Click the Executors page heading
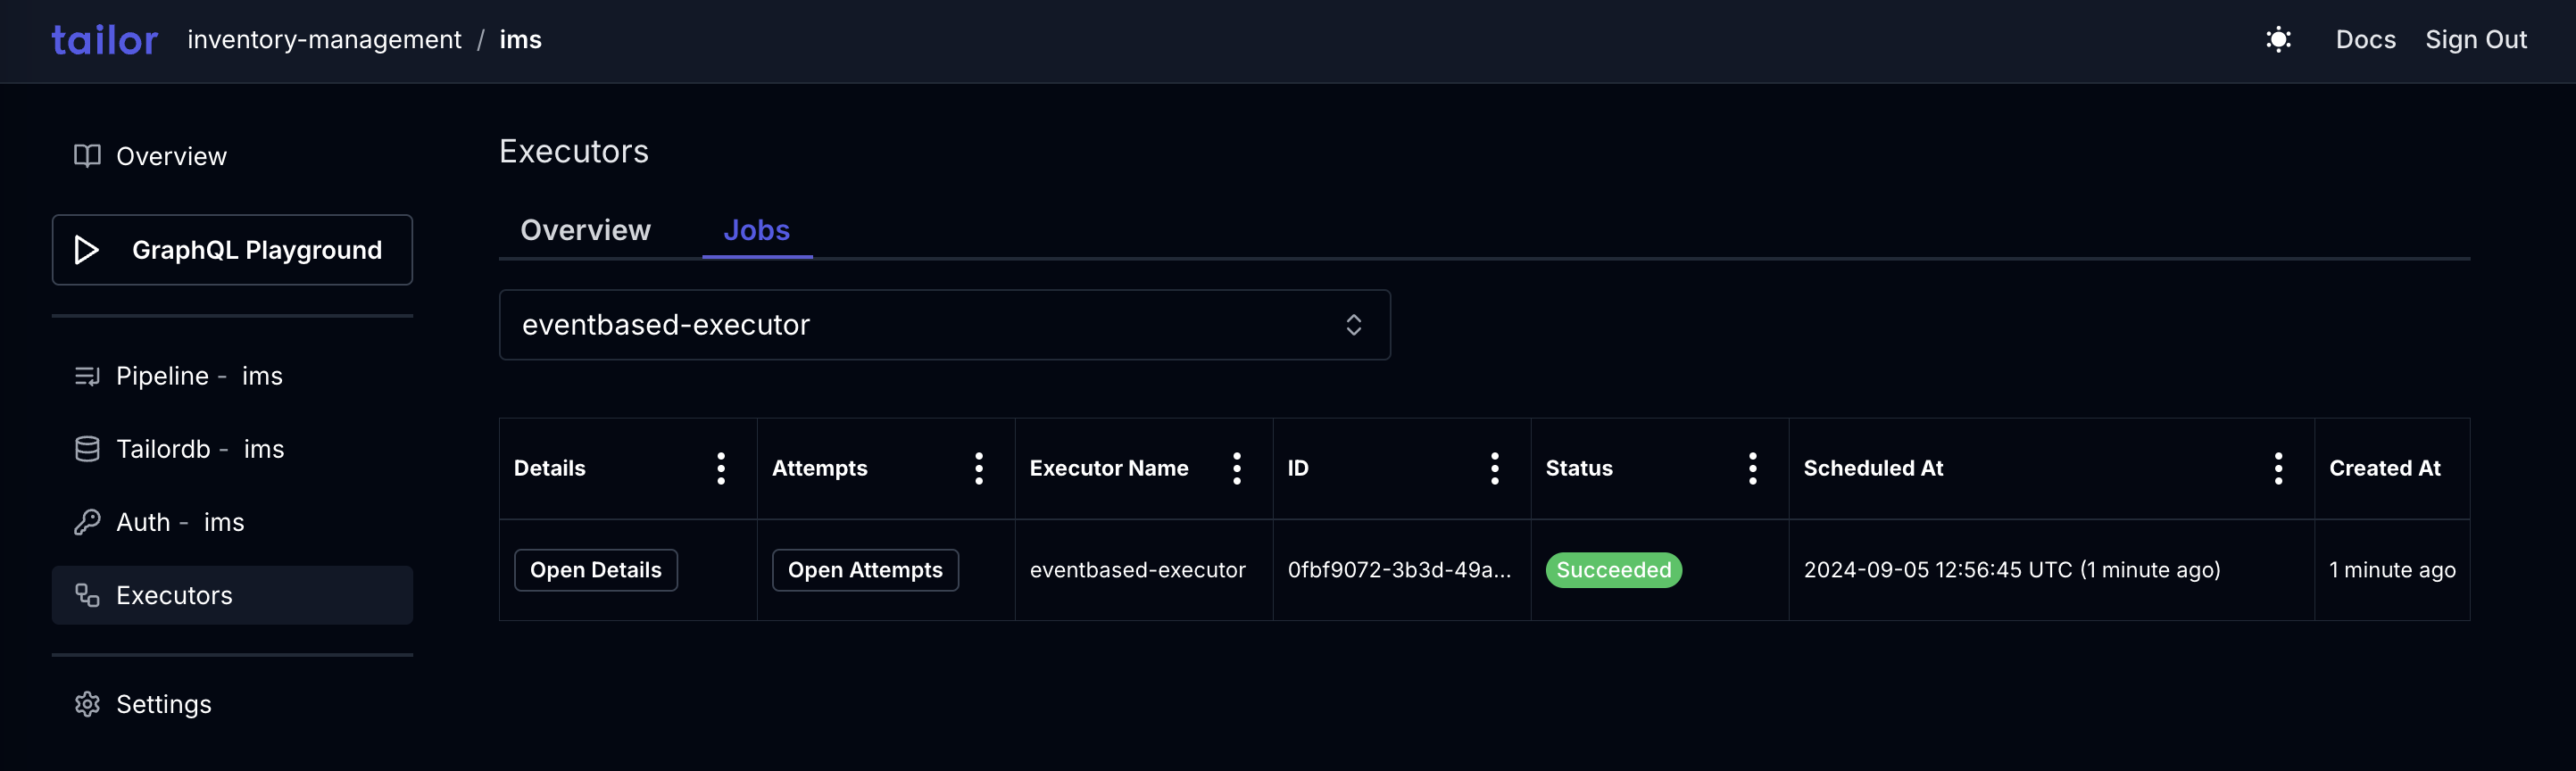Image resolution: width=2576 pixels, height=771 pixels. [574, 151]
